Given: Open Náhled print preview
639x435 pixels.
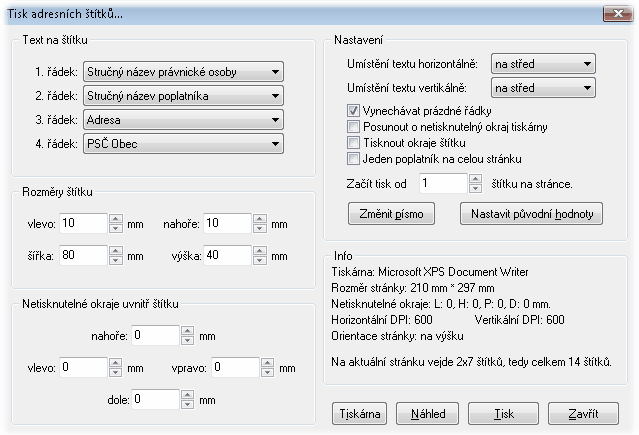Looking at the screenshot, I should [x=427, y=414].
